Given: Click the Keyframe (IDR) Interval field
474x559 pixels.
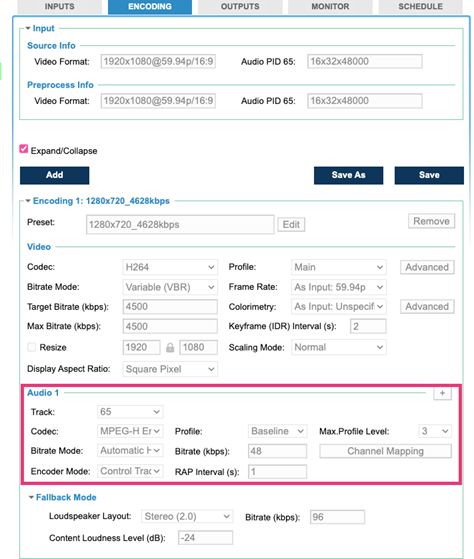Looking at the screenshot, I should [368, 326].
